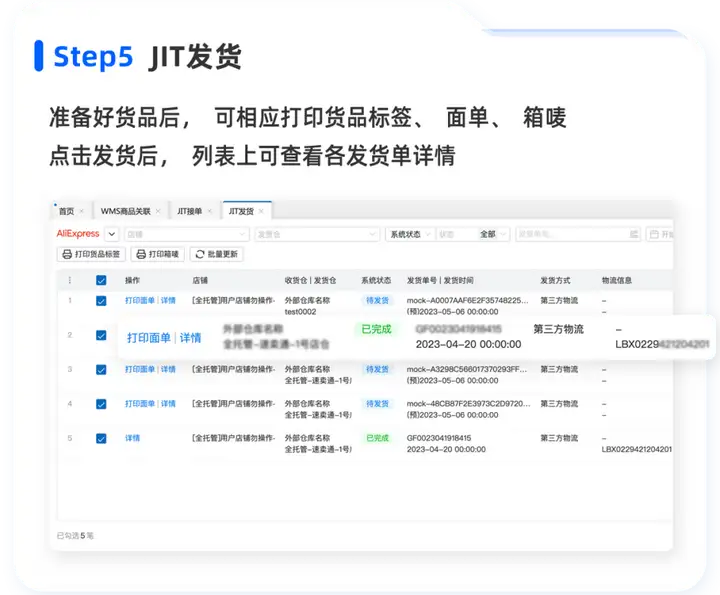Close the WMS商品关联 tab
This screenshot has width=720, height=595.
[158, 211]
